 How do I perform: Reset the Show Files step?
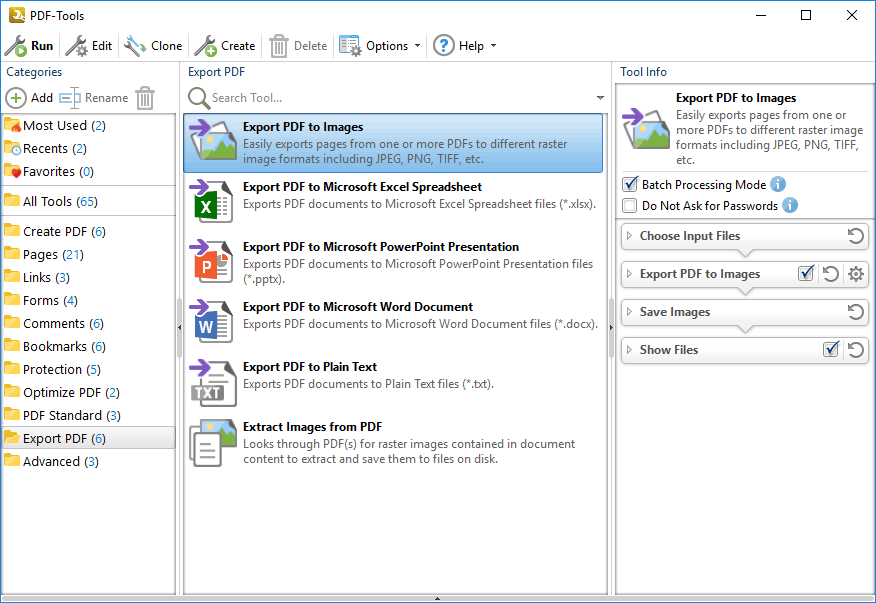point(855,350)
